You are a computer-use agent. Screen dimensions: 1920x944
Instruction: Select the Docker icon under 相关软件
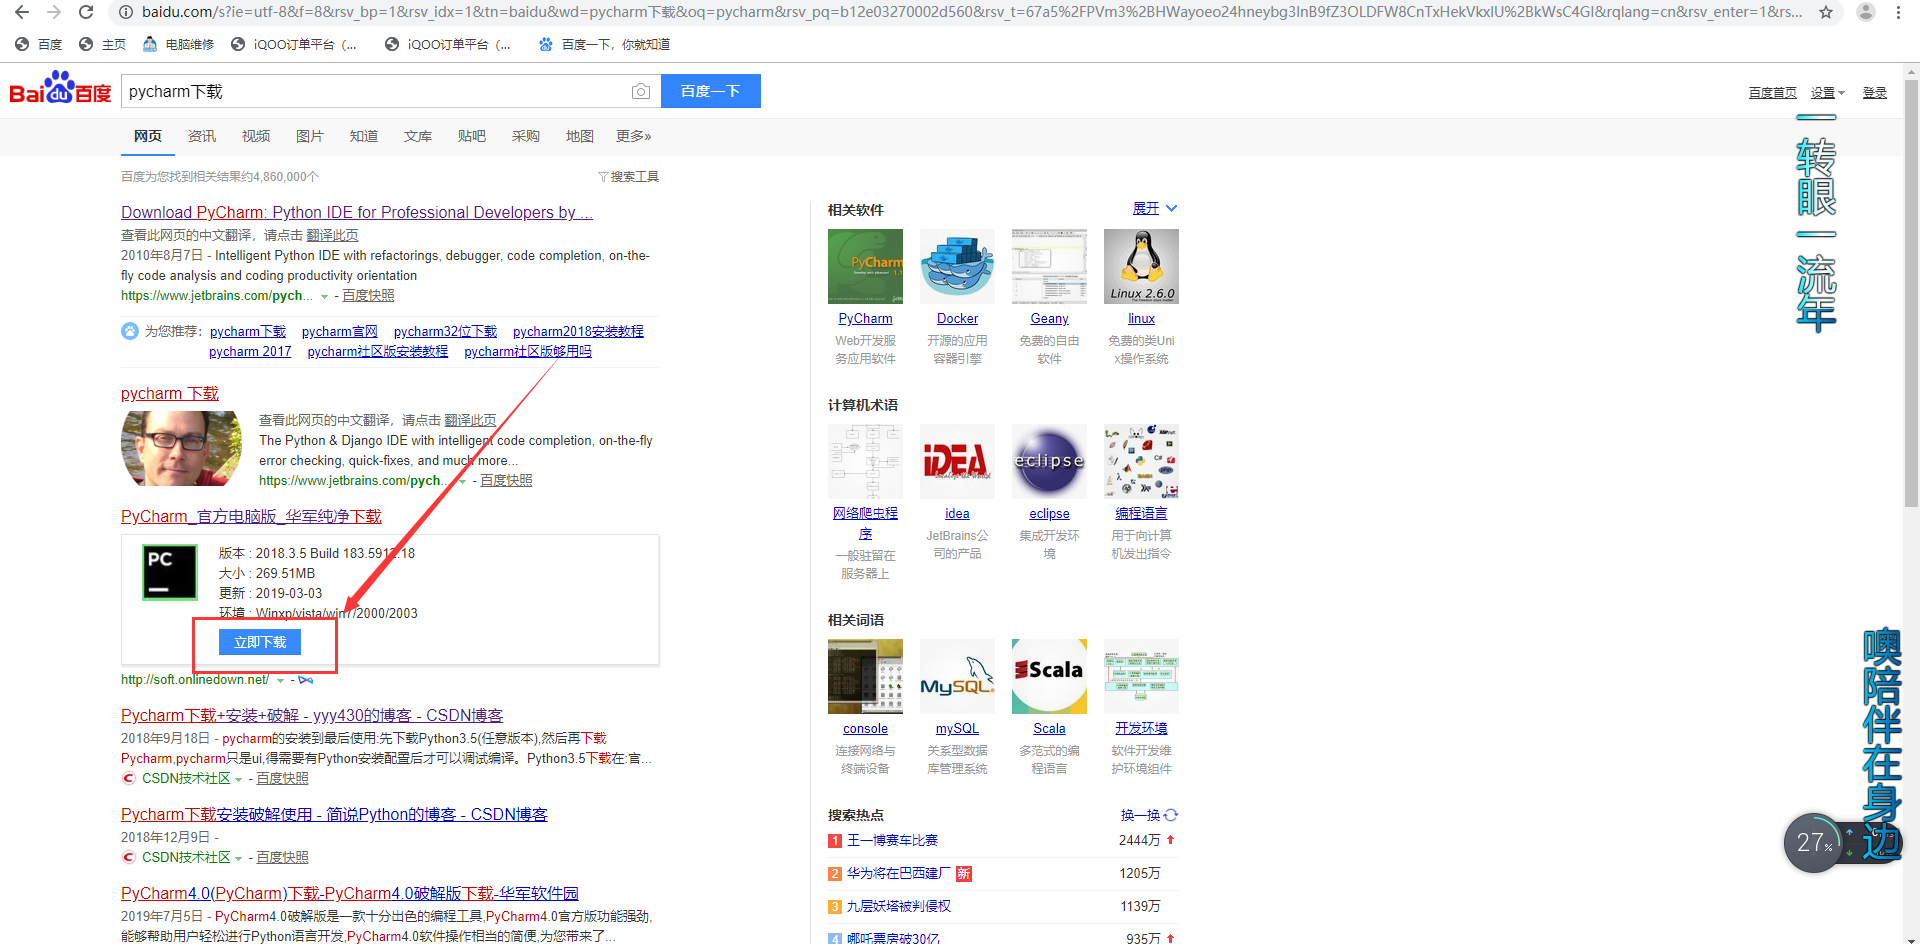point(957,266)
